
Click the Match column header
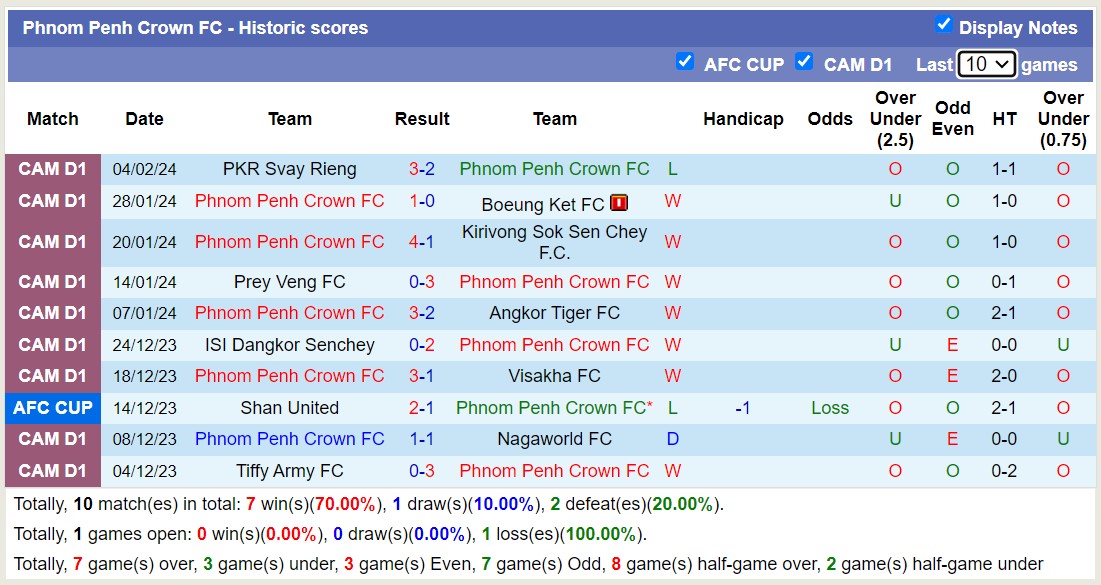pos(52,118)
